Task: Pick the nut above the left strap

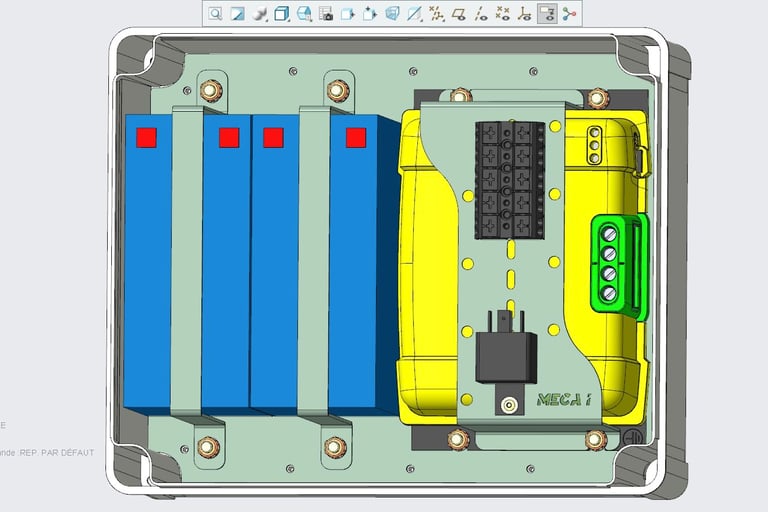Action: click(212, 90)
